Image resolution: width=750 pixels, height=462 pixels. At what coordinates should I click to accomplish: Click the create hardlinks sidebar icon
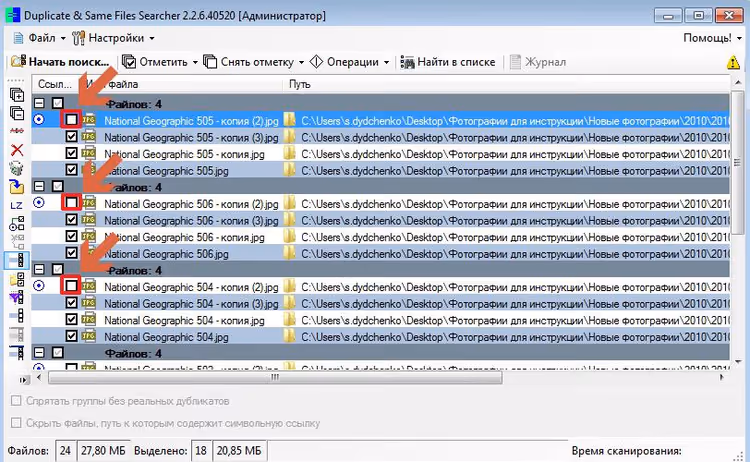(17, 223)
